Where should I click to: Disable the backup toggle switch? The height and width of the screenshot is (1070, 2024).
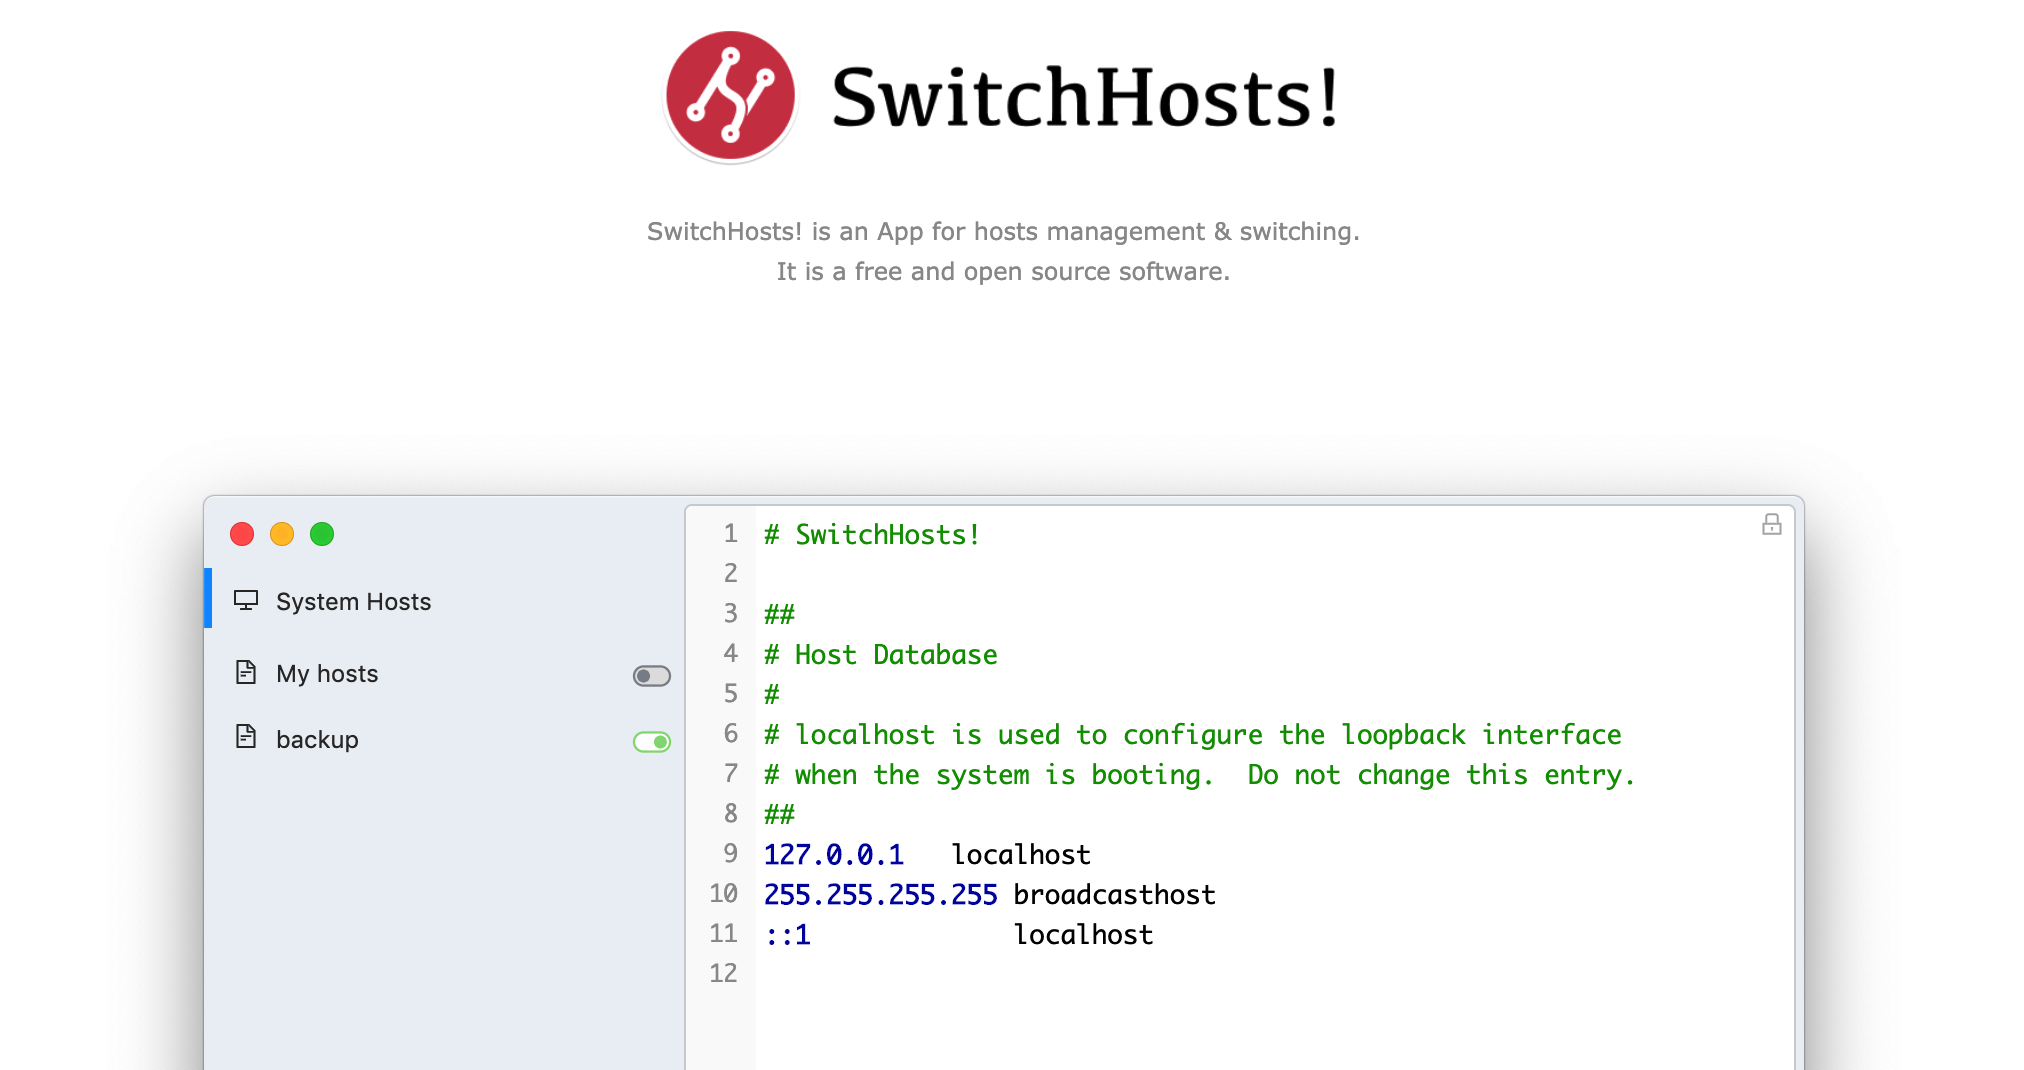(652, 742)
